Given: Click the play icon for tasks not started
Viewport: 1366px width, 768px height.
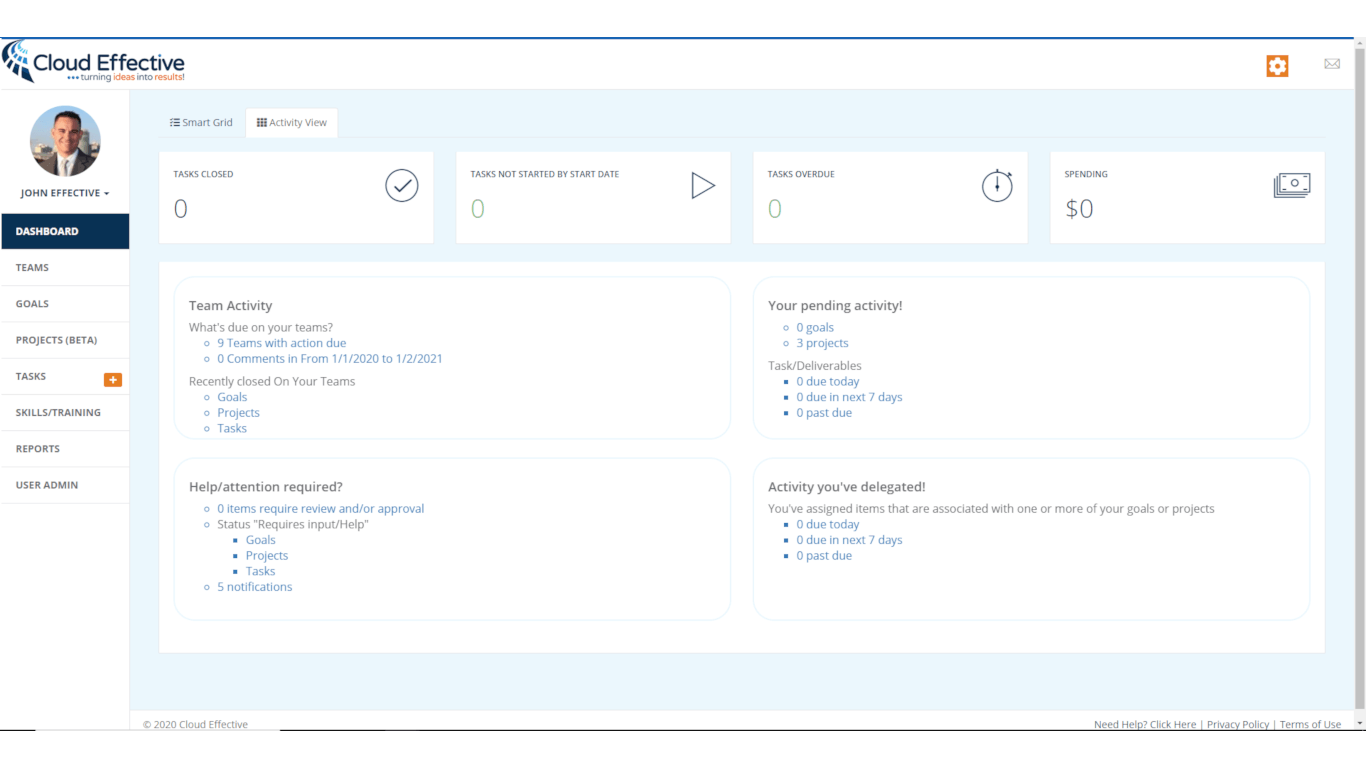Looking at the screenshot, I should pos(703,185).
